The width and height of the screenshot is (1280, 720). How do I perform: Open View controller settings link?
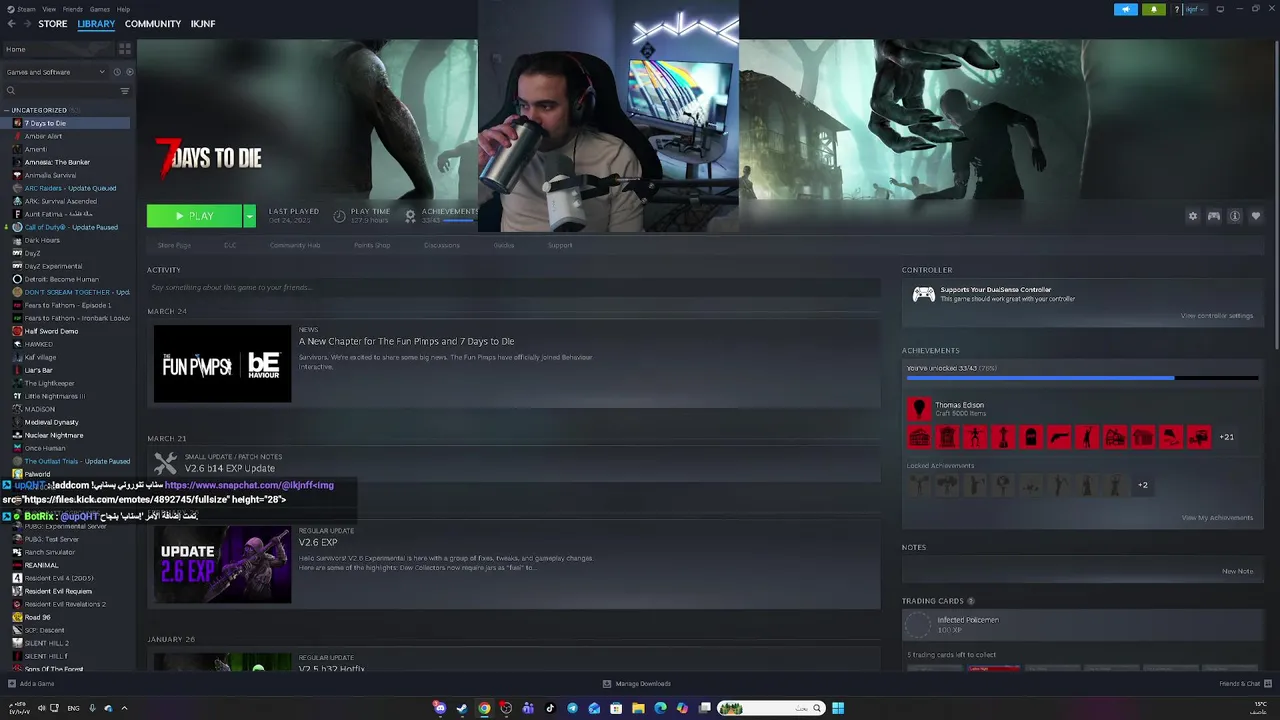click(1217, 316)
